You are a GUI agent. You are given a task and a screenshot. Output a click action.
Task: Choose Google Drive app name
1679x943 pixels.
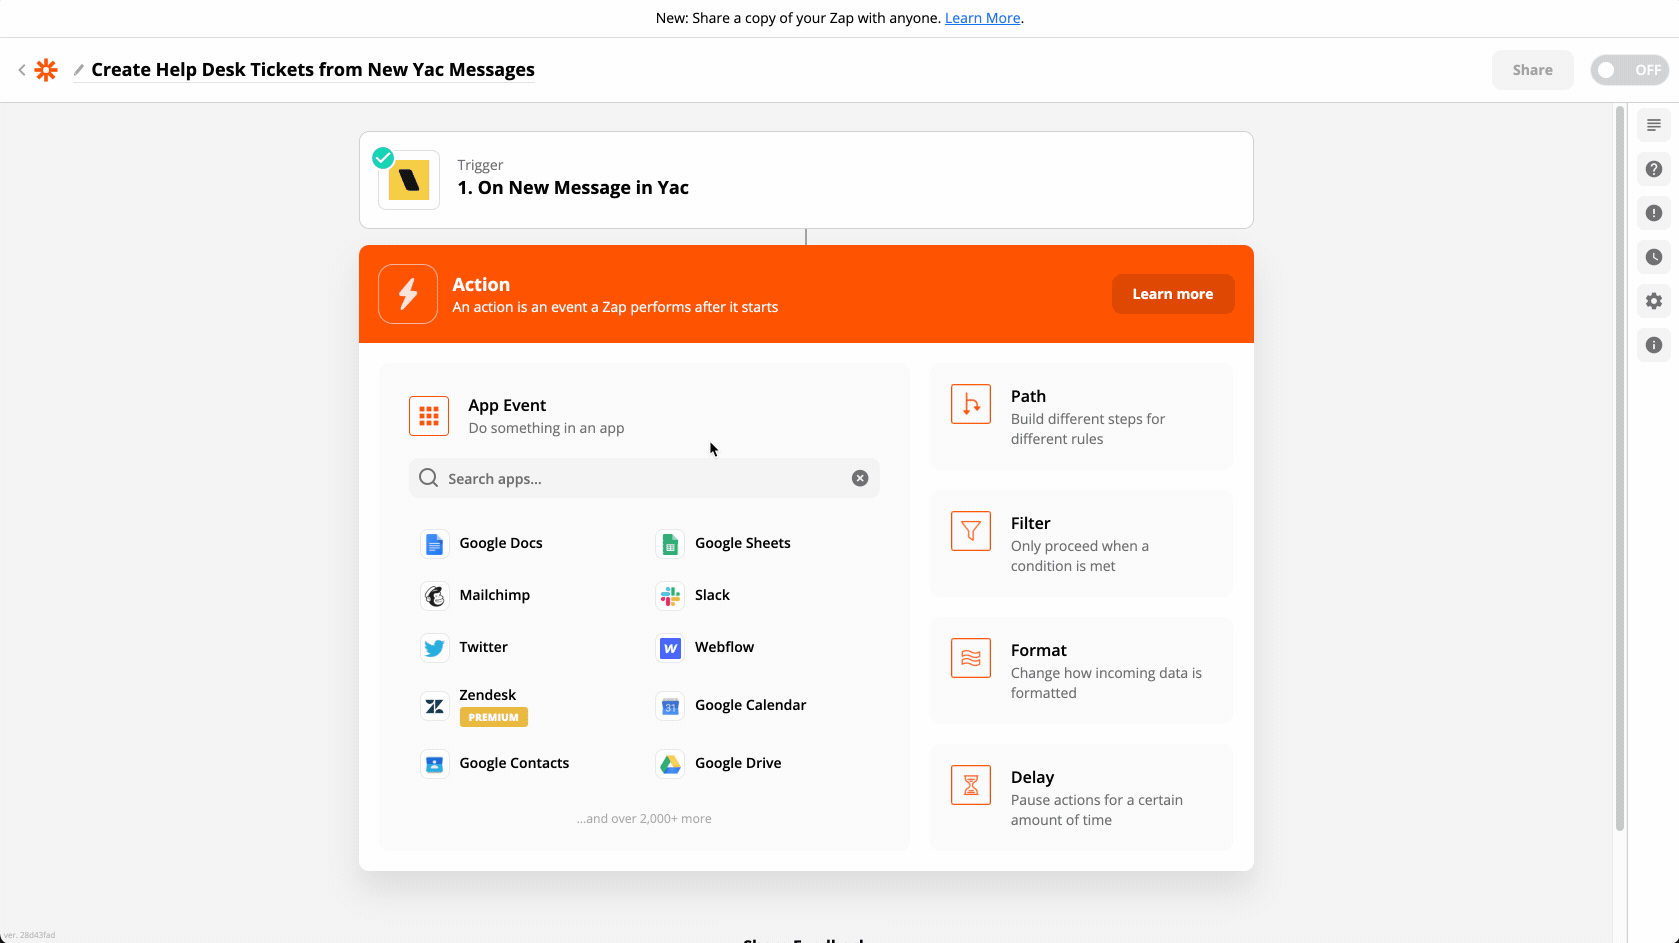pos(738,763)
